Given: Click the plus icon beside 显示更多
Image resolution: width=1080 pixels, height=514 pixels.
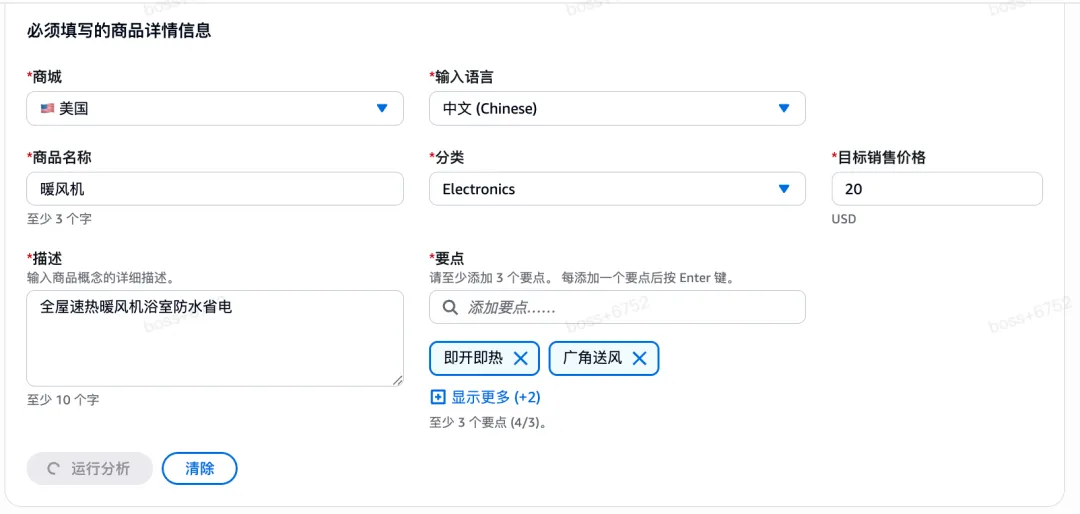Looking at the screenshot, I should click(437, 398).
